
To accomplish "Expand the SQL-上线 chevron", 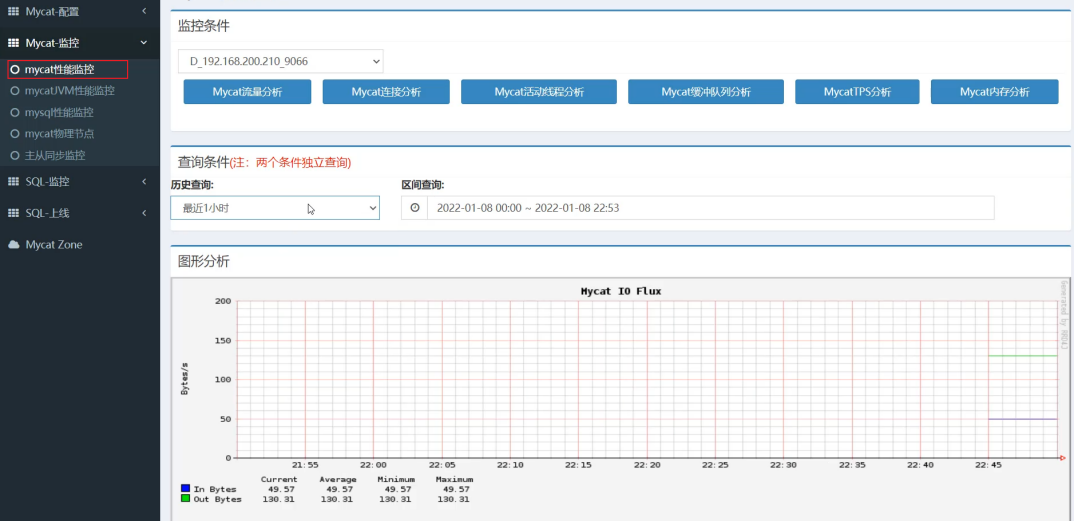I will coord(144,213).
